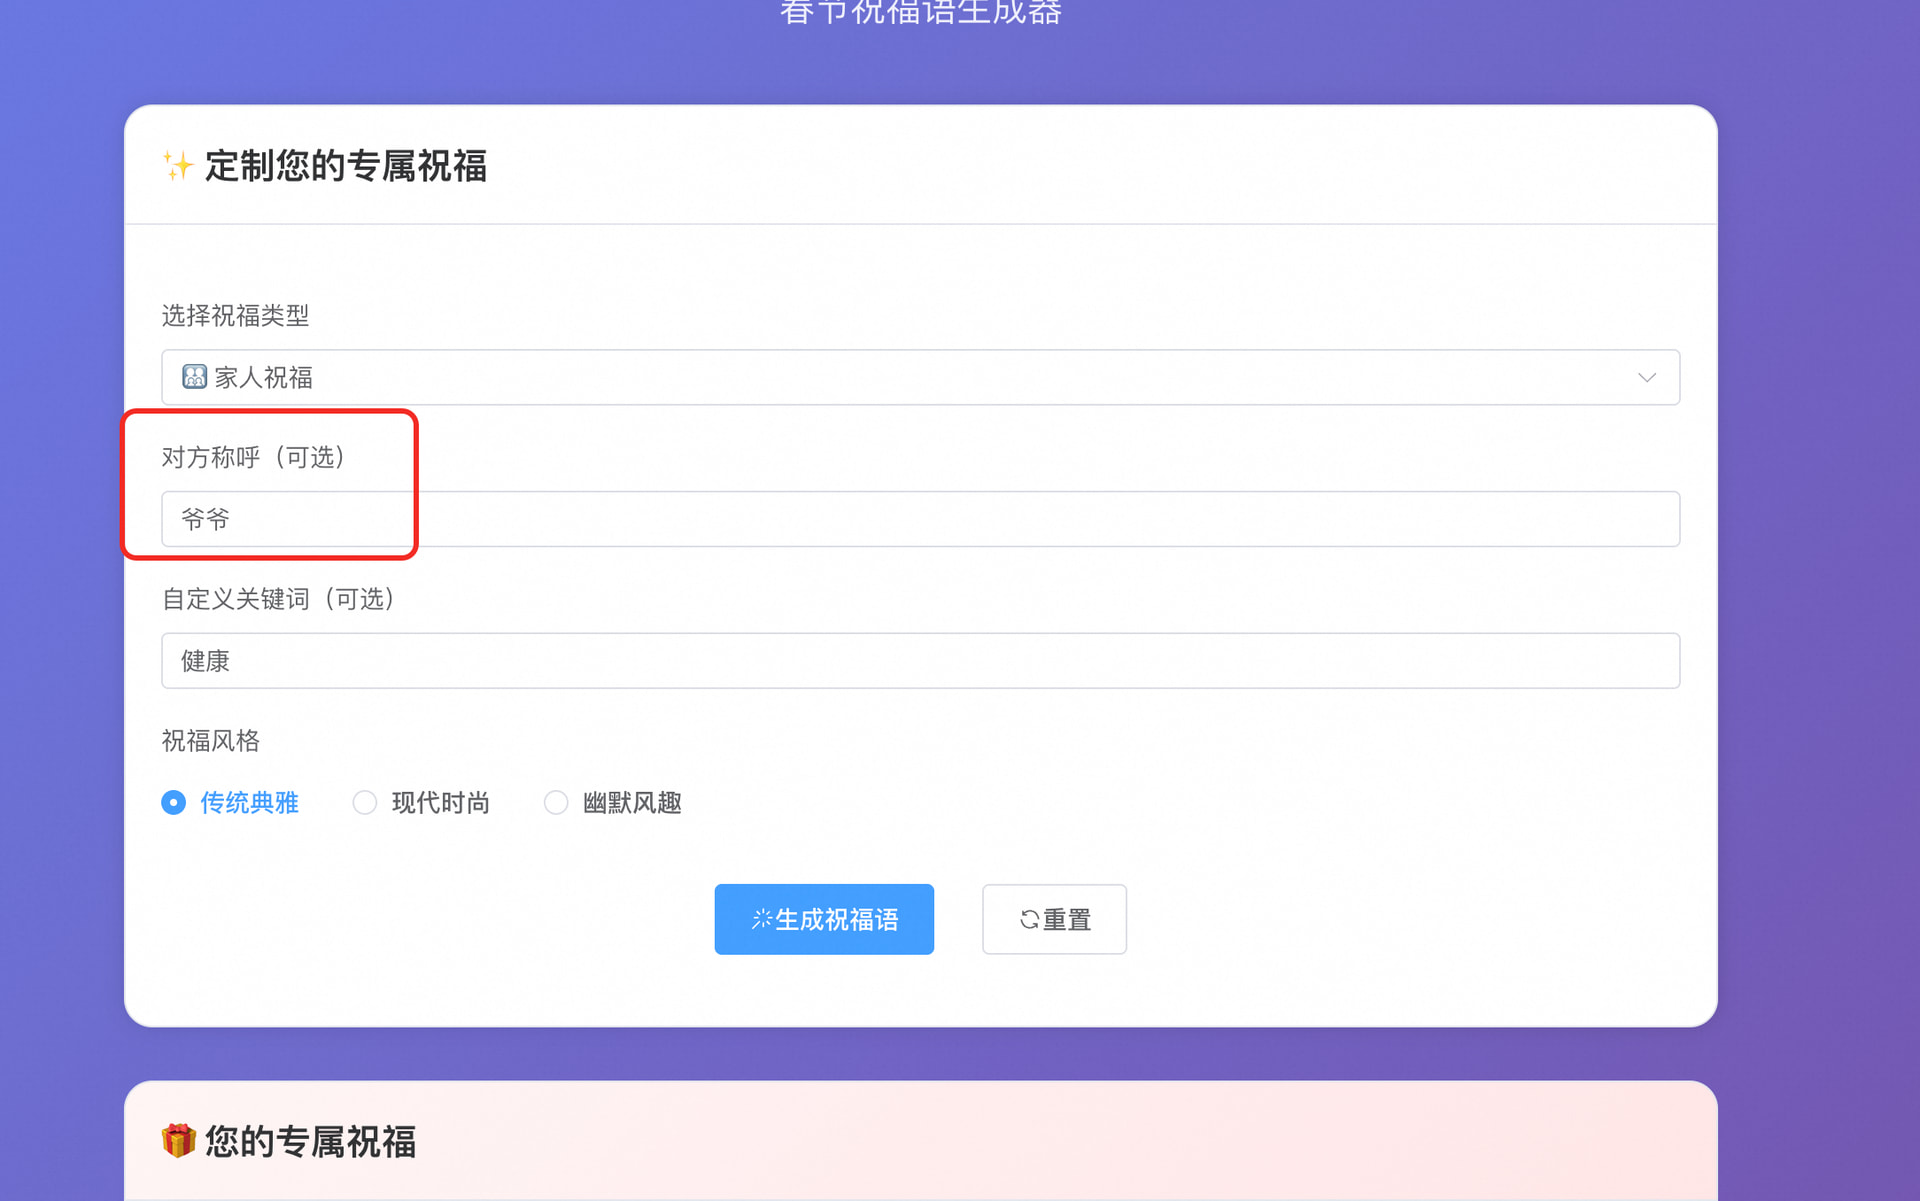Click the 自定义关键词 field containing 健康

pos(920,661)
